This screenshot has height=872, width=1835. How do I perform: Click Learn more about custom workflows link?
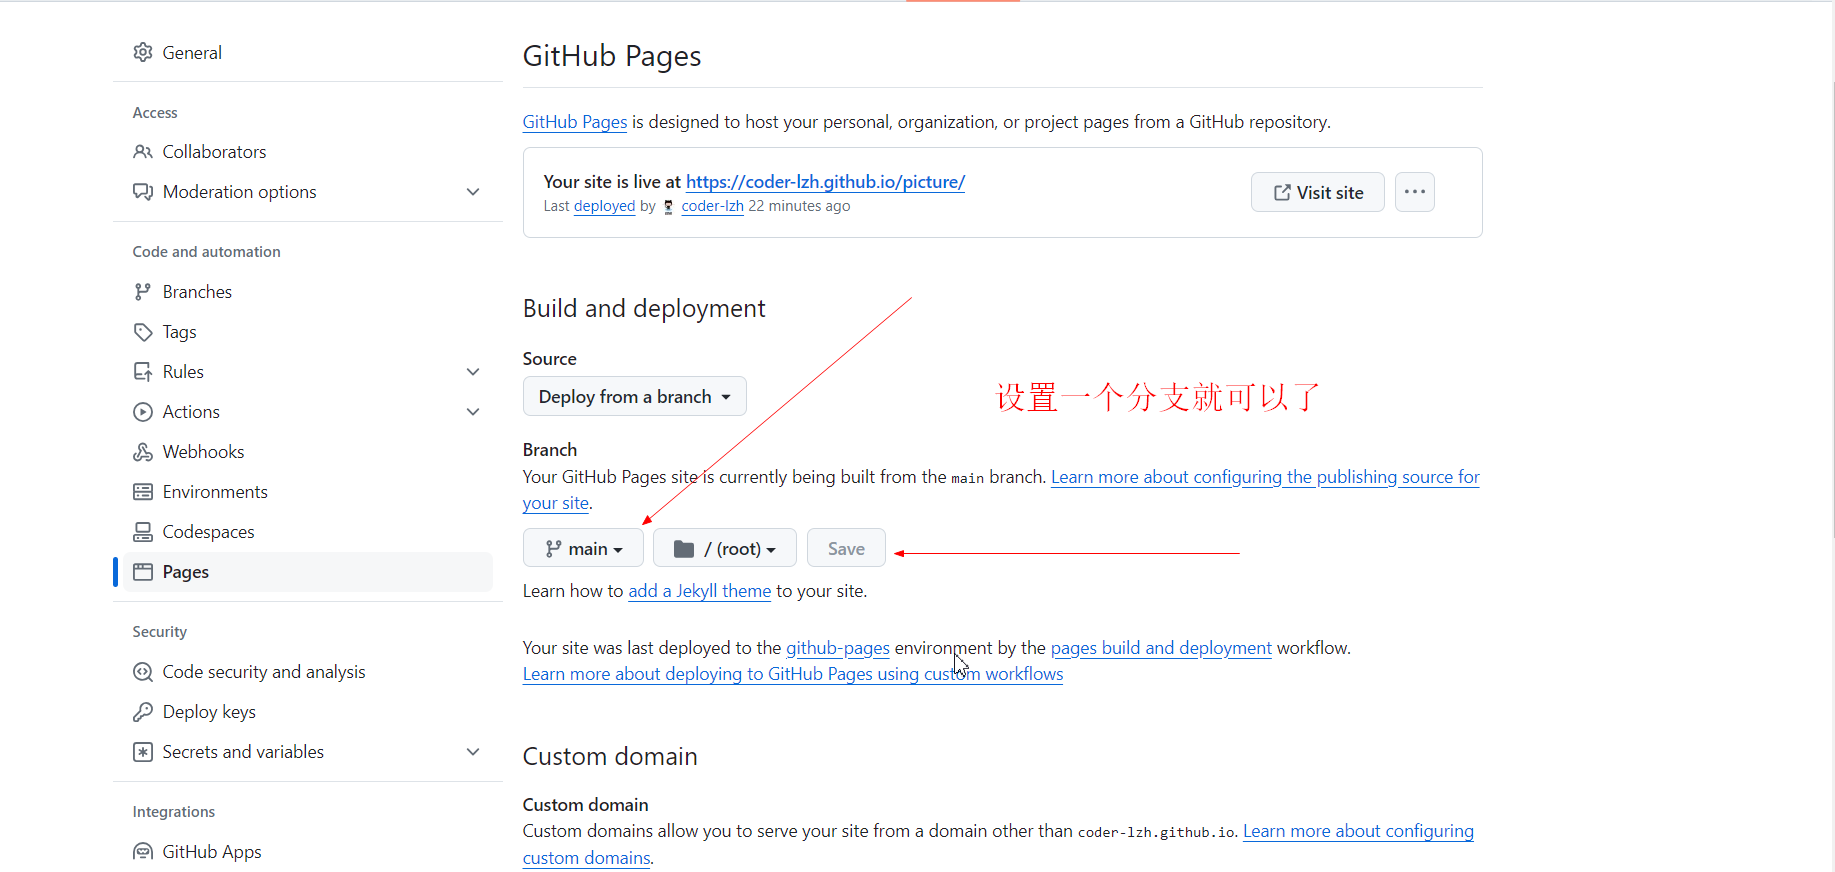coord(793,674)
